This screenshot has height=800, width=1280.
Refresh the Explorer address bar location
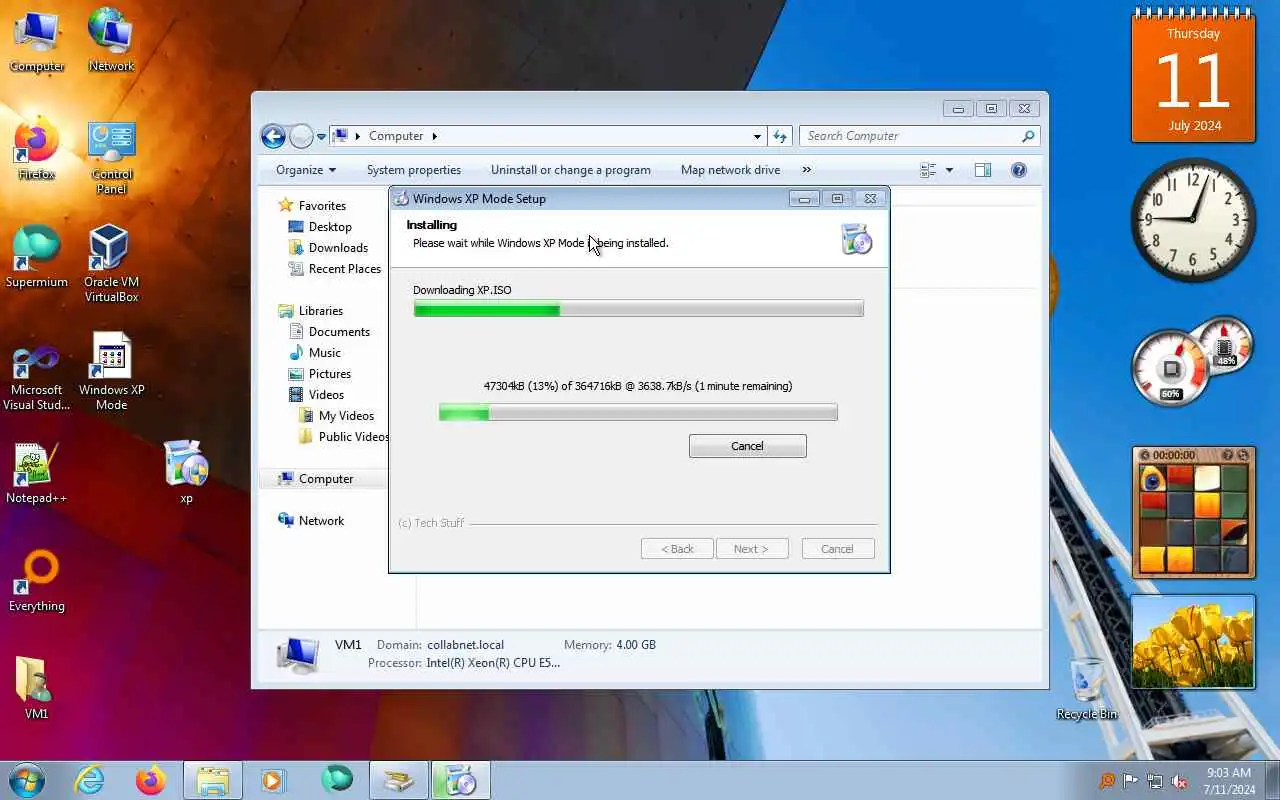tap(780, 136)
